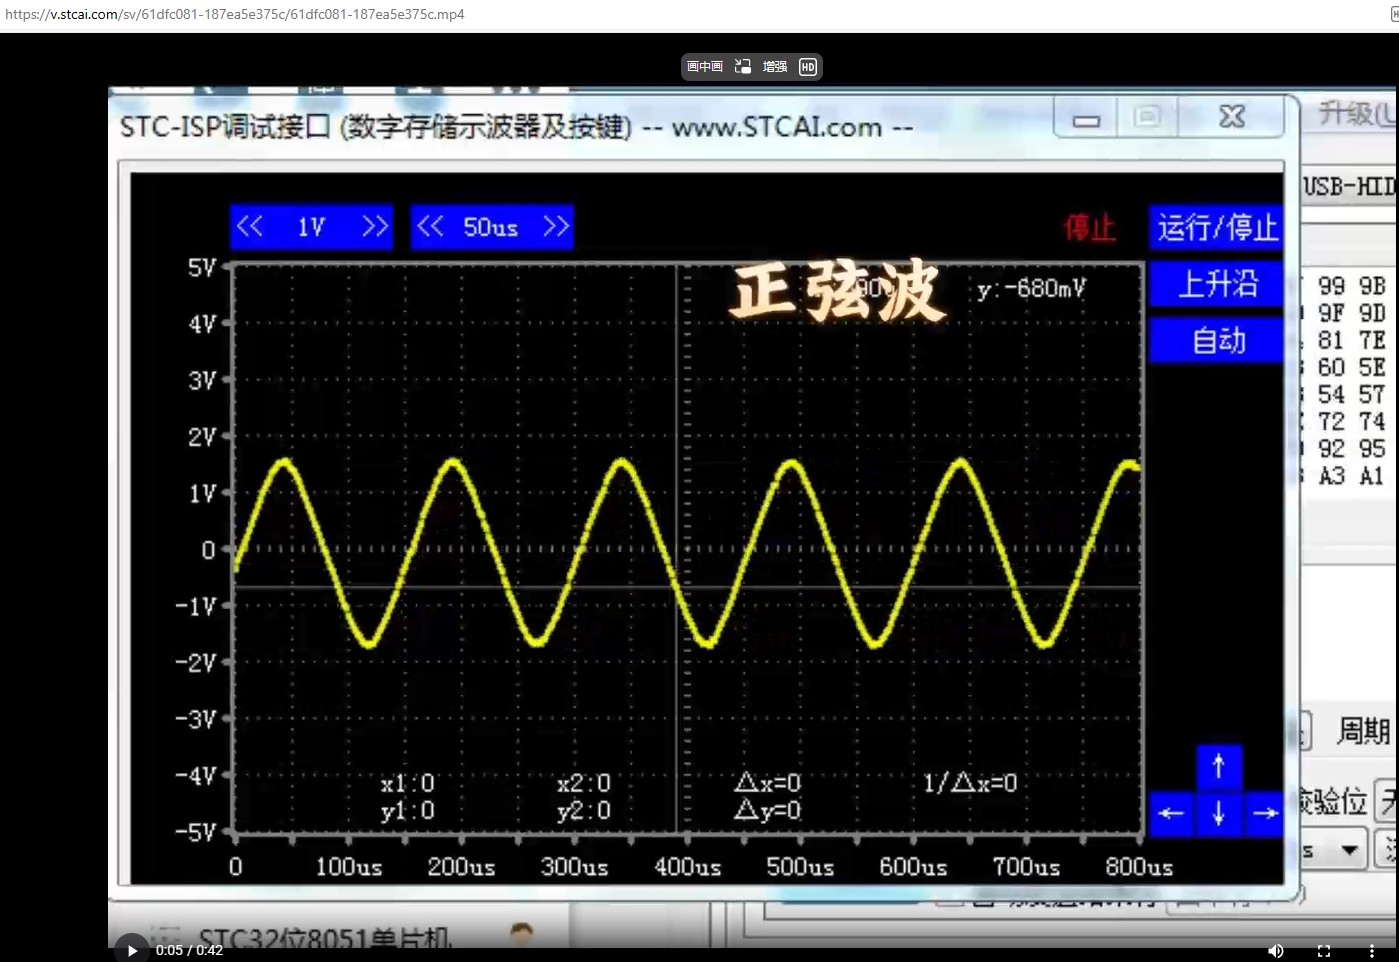The width and height of the screenshot is (1399, 962).
Task: Click the 50us time base label
Action: (x=490, y=227)
